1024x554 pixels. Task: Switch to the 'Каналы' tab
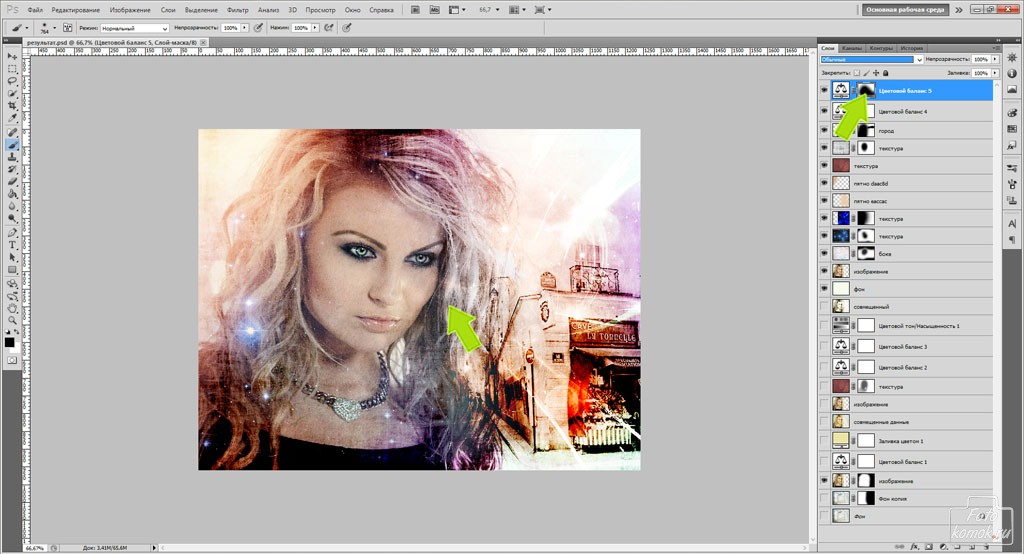point(852,48)
